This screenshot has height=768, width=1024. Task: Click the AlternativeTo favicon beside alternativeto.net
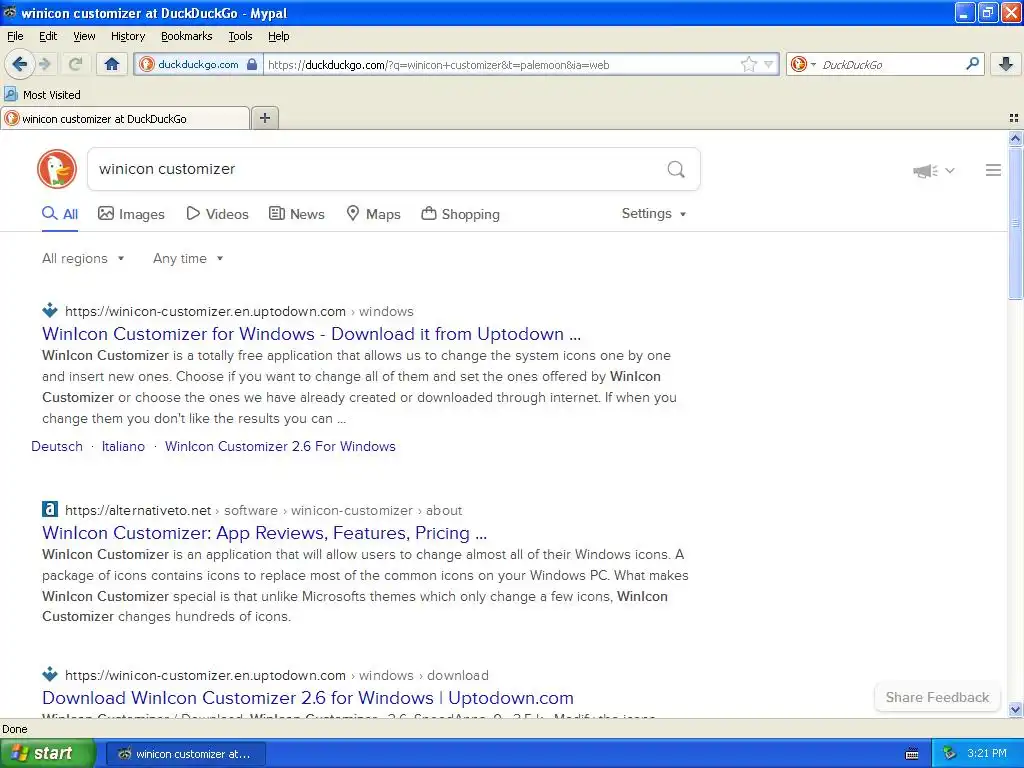point(50,509)
